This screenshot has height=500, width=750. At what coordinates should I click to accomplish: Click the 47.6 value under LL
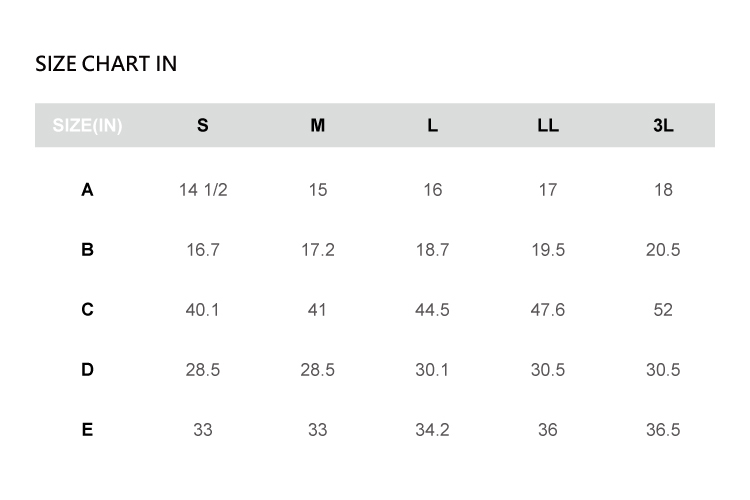pyautogui.click(x=547, y=310)
